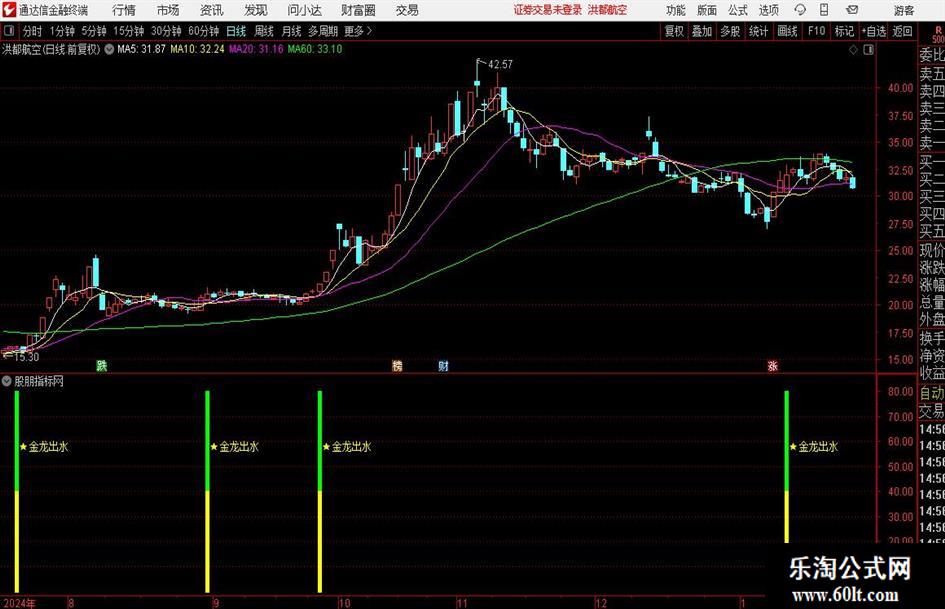Open the 发现 menu
The height and width of the screenshot is (609, 945).
click(x=256, y=10)
